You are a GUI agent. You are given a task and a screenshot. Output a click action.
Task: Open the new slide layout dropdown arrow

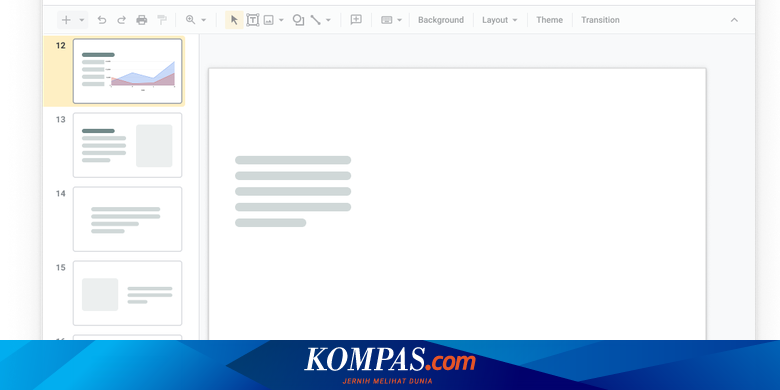(x=82, y=20)
